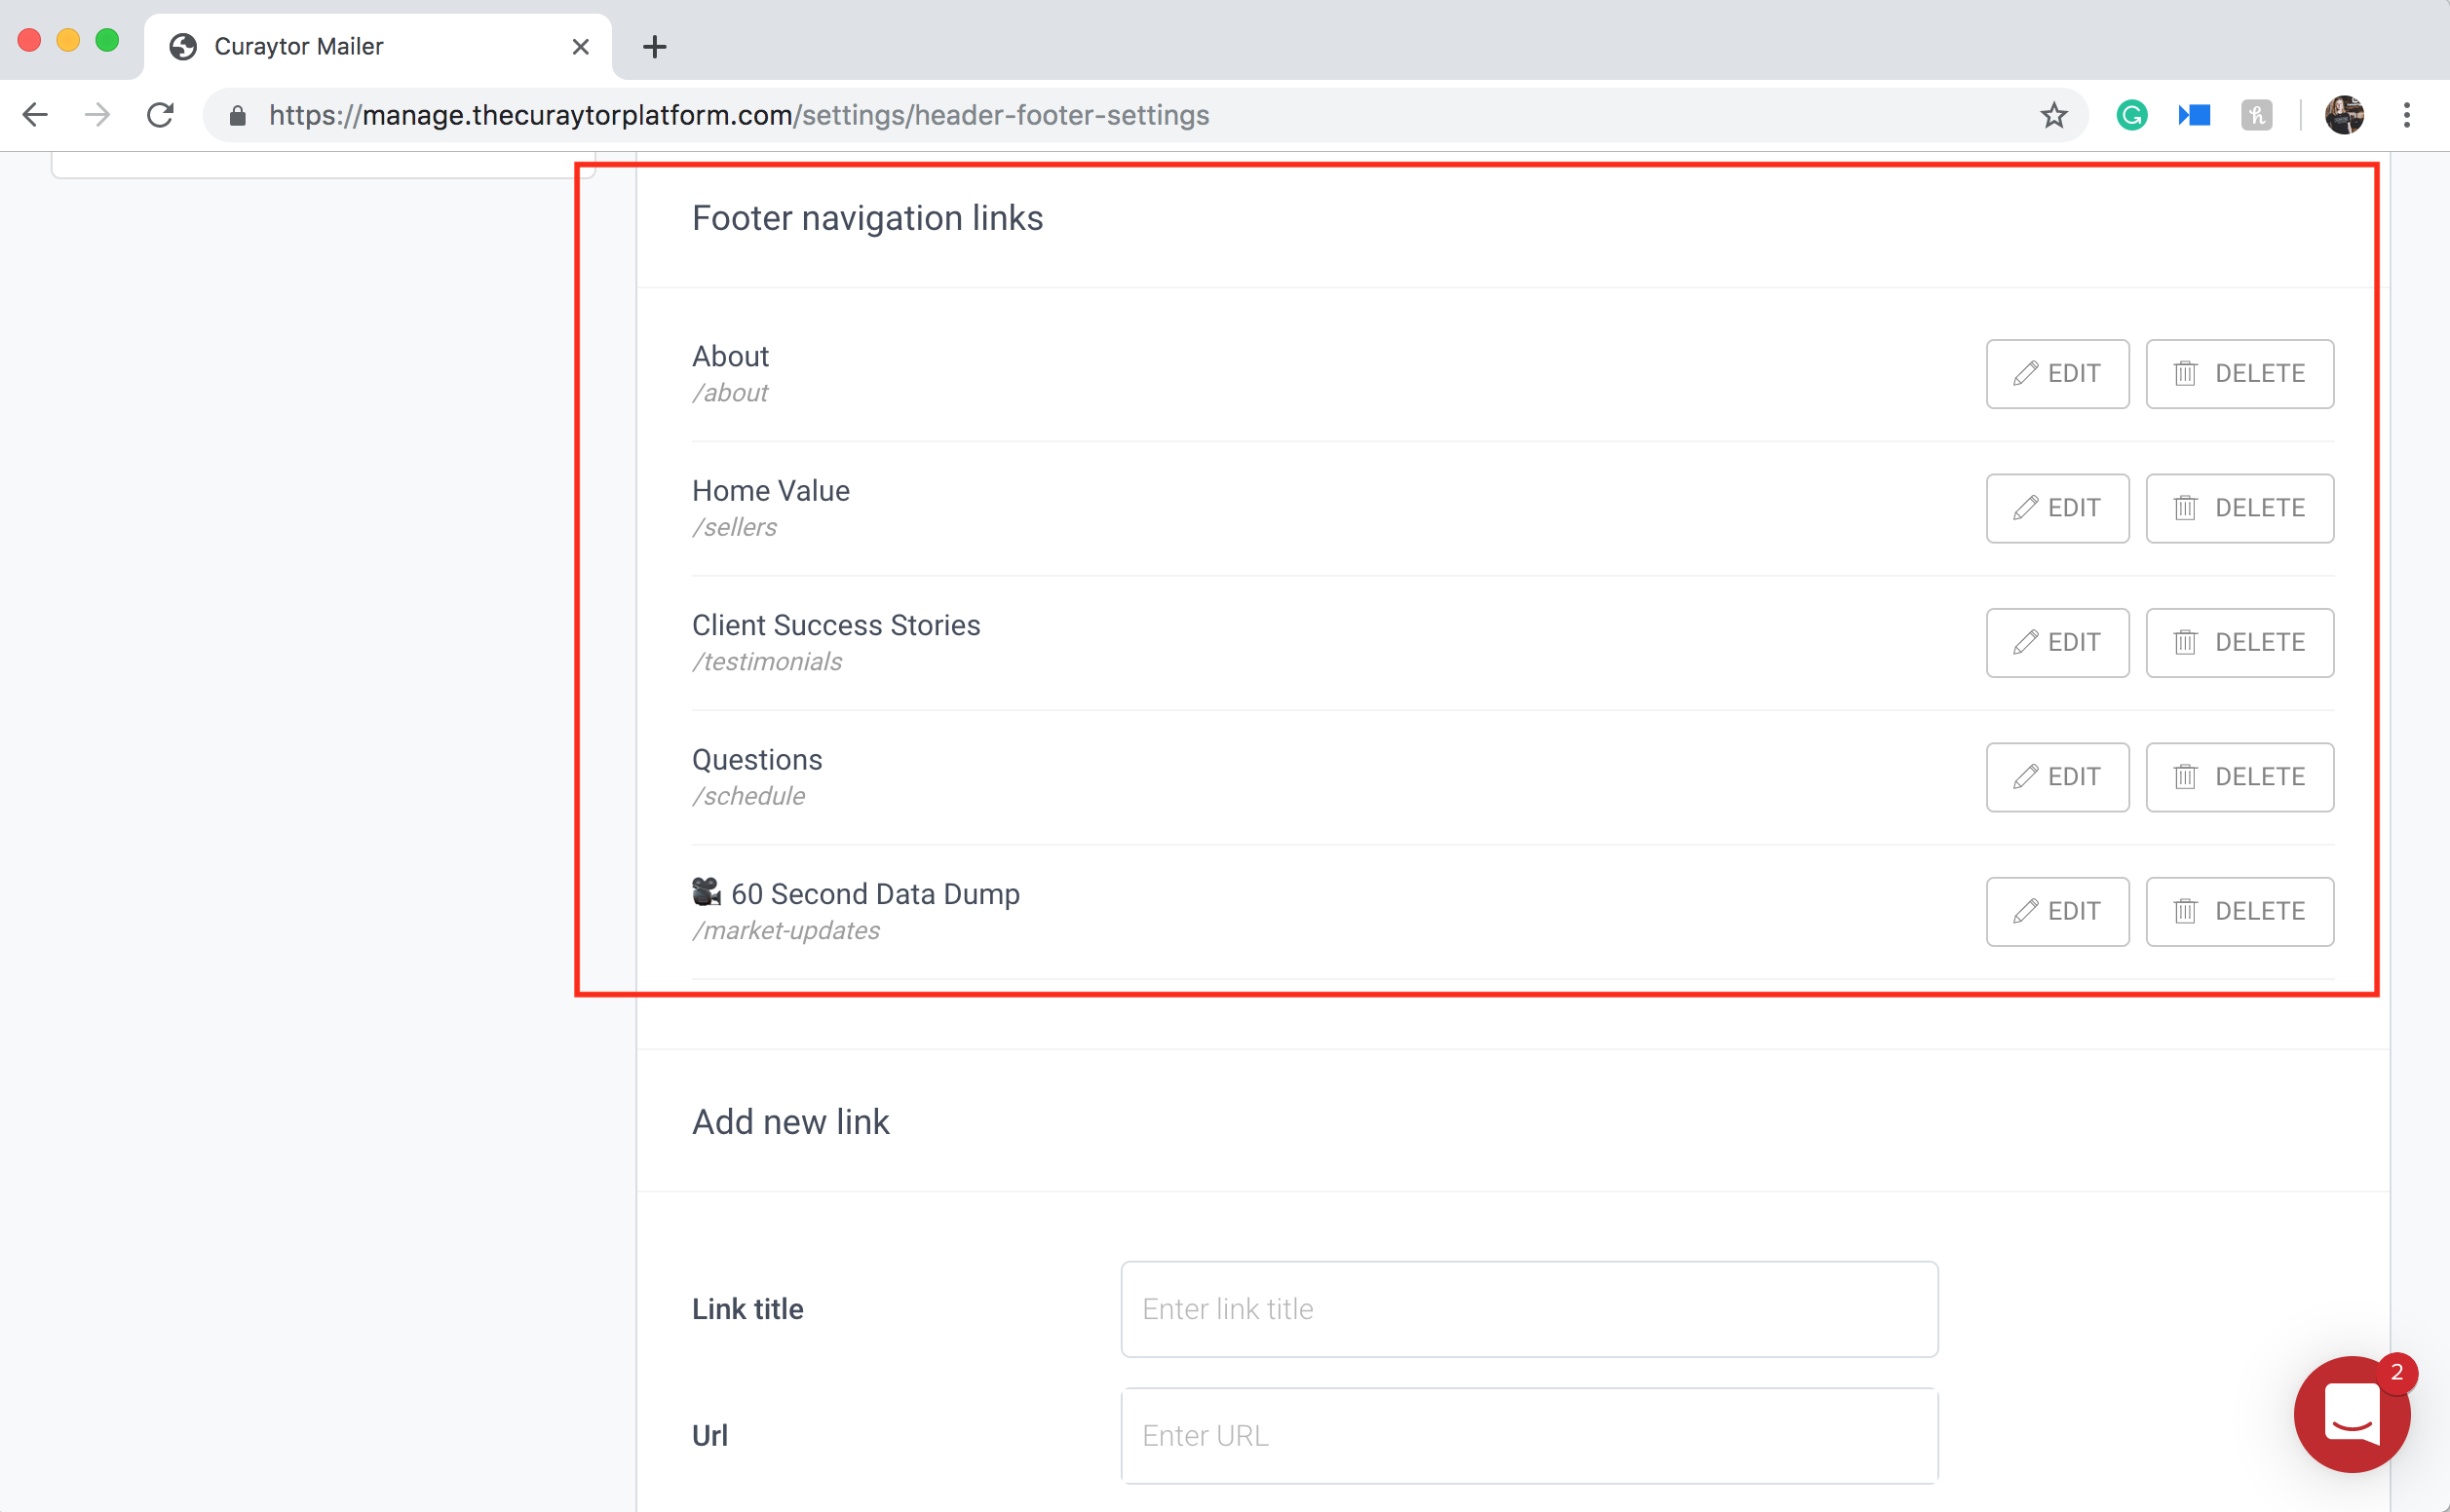Minimize the window with the yellow button

click(68, 40)
